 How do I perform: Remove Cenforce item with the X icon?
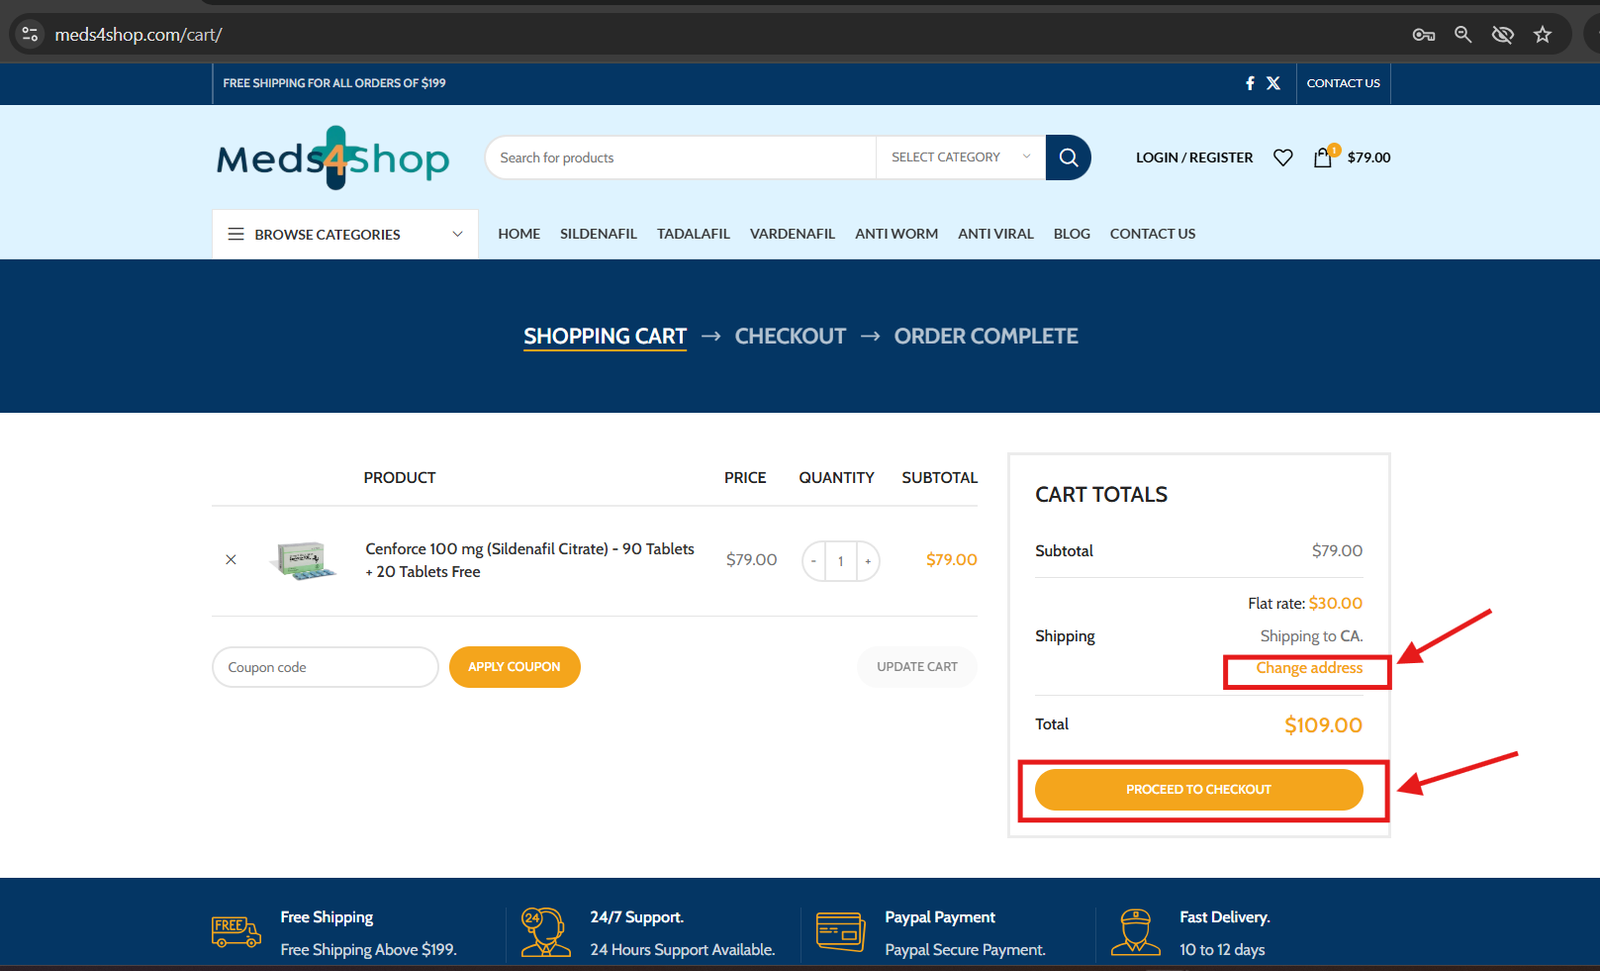pyautogui.click(x=231, y=560)
